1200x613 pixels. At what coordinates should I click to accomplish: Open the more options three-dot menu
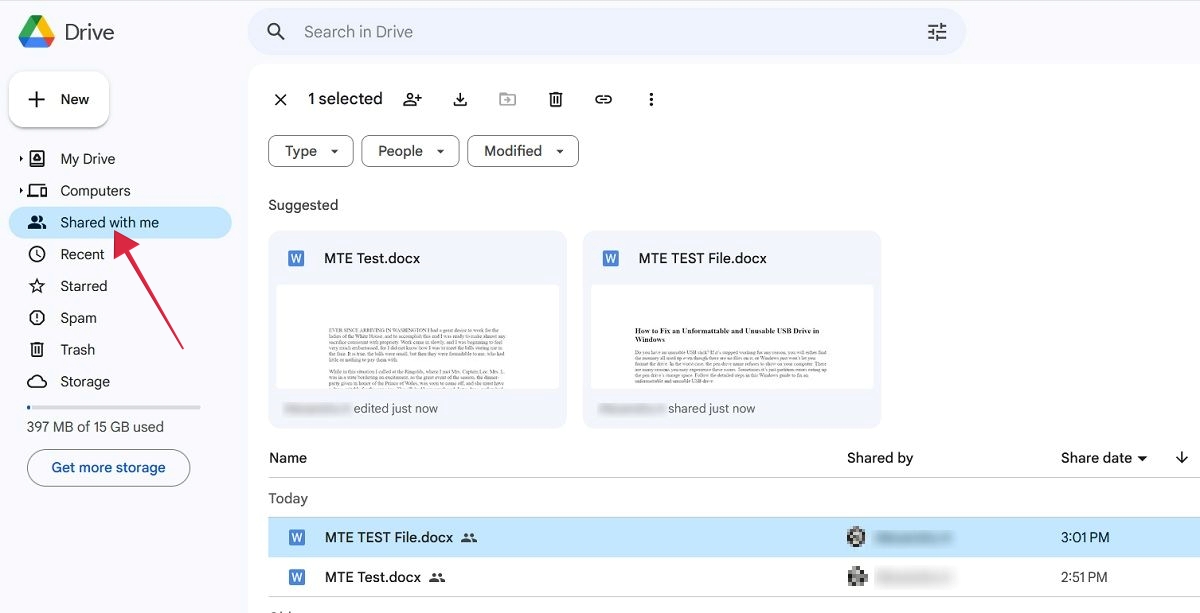click(x=651, y=99)
